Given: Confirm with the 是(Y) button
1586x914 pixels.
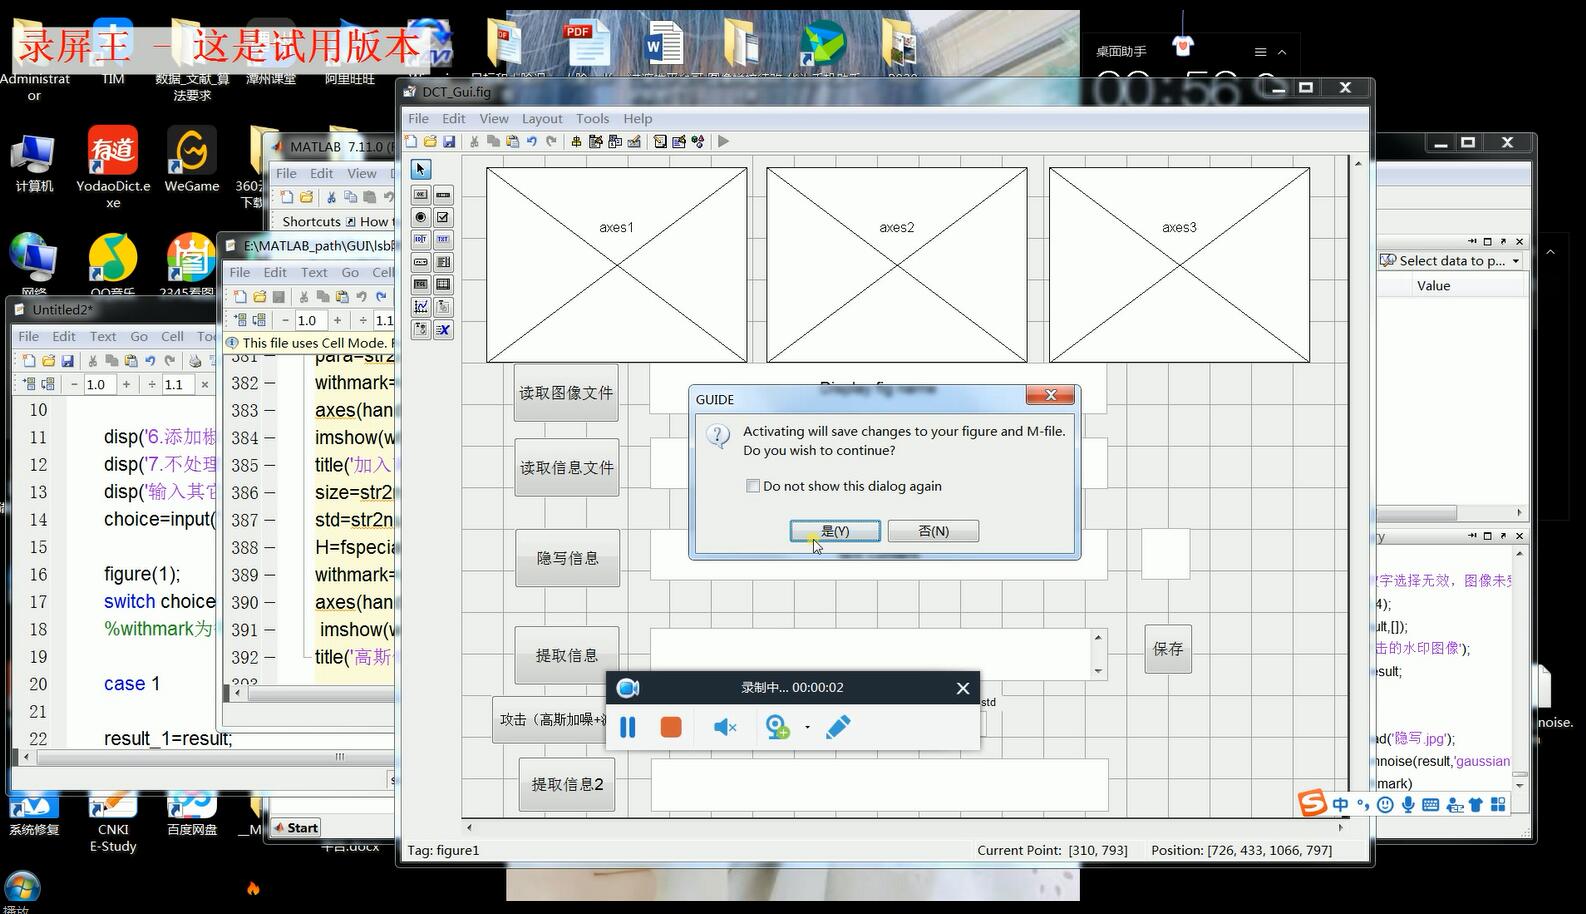Looking at the screenshot, I should point(835,531).
